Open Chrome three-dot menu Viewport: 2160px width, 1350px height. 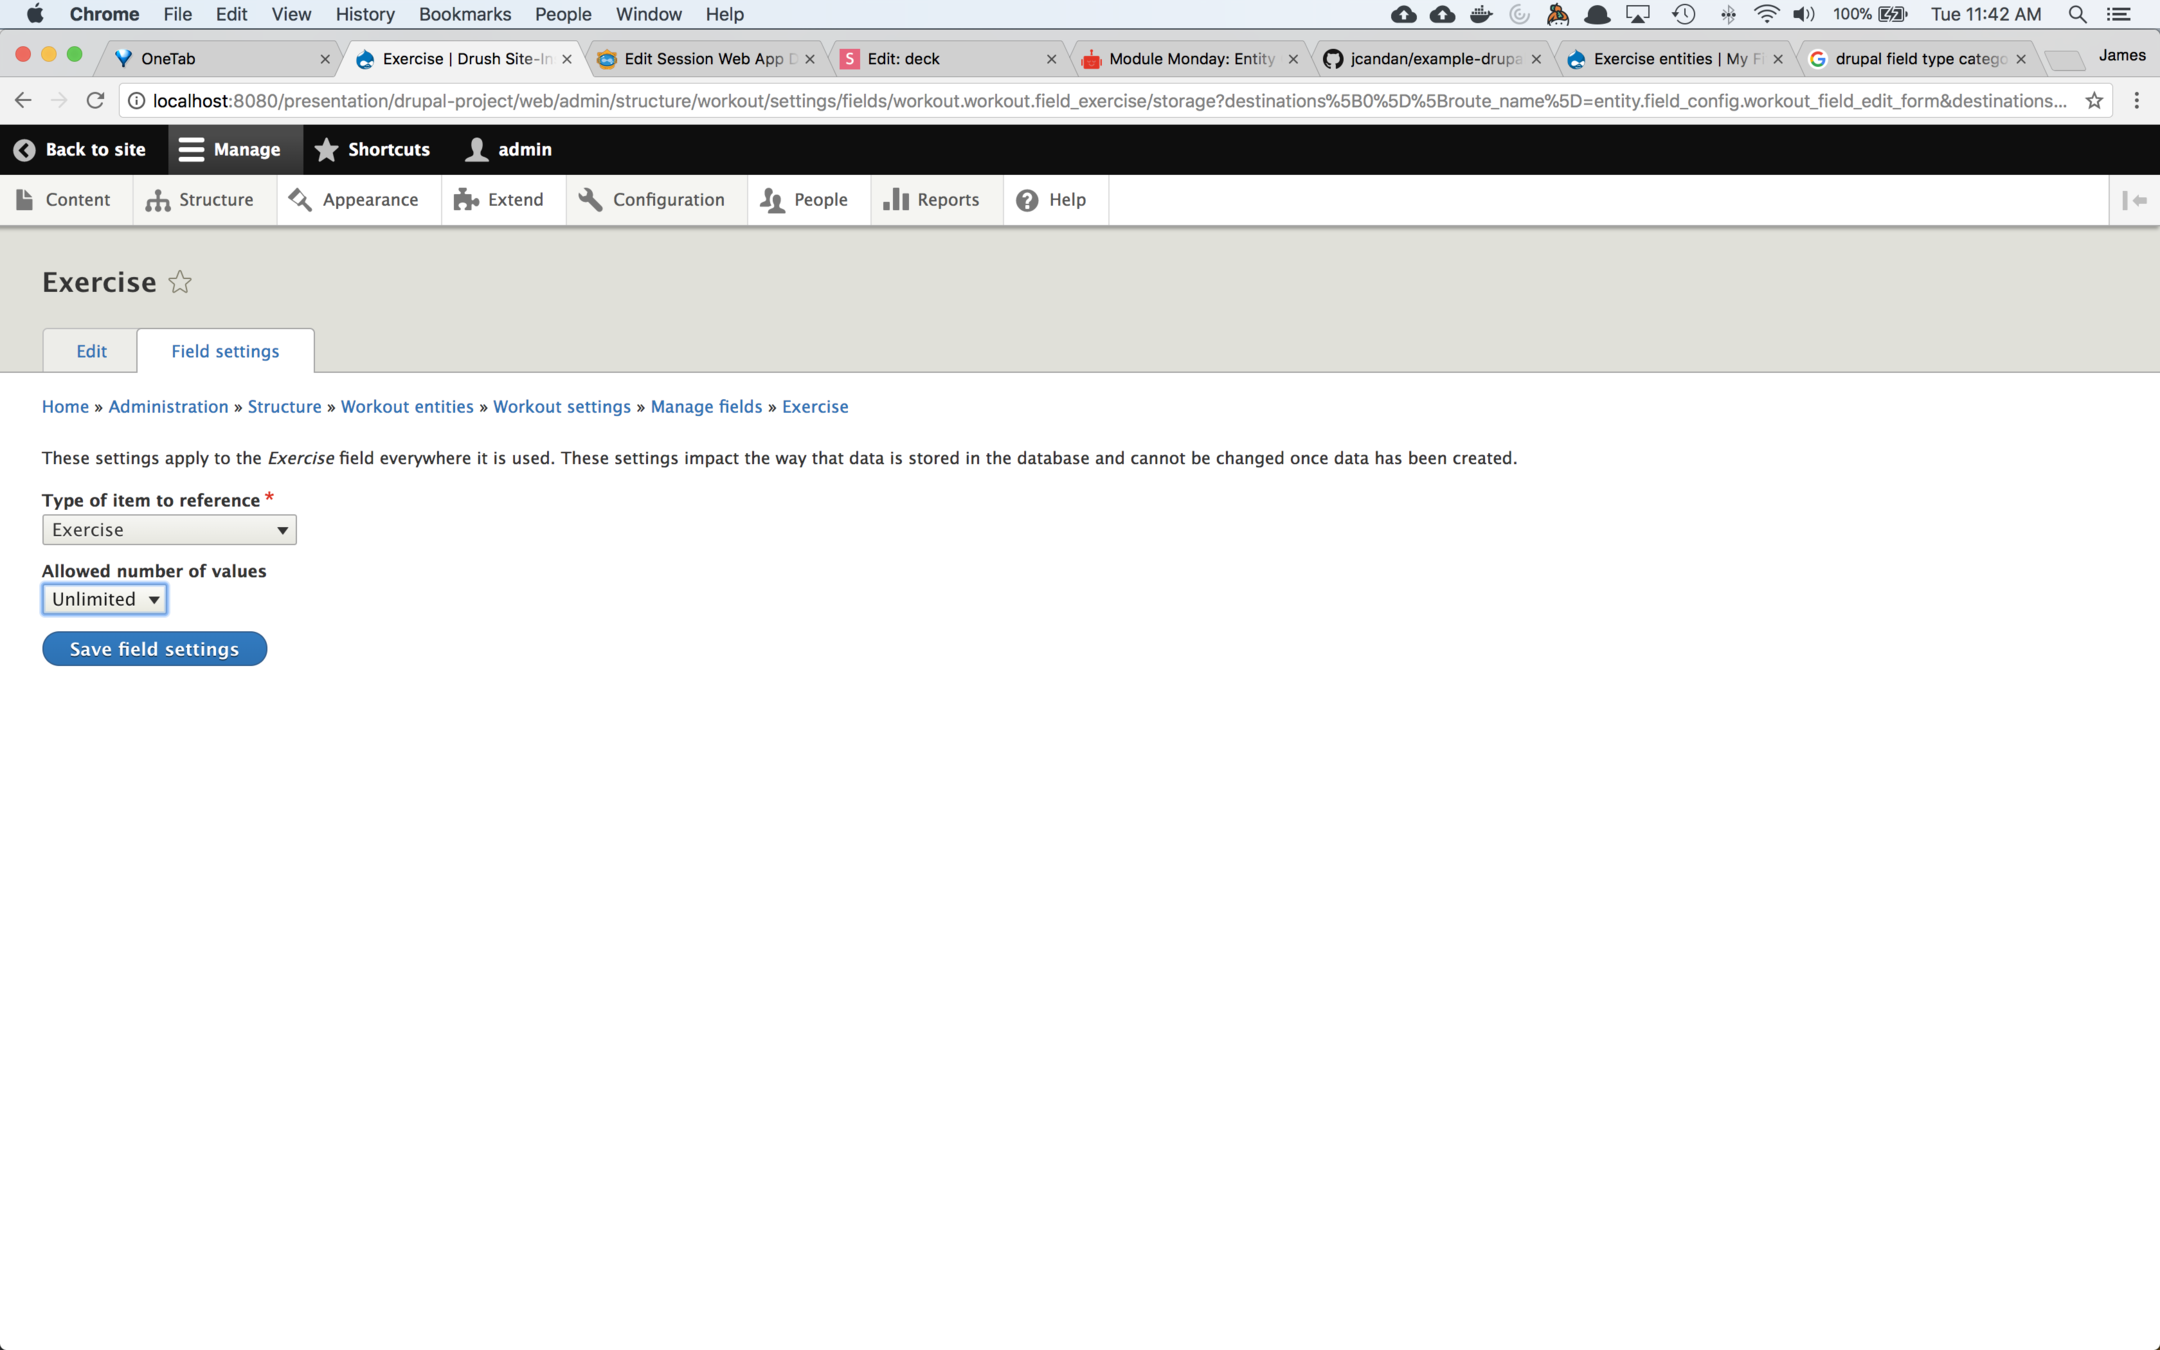point(2137,101)
